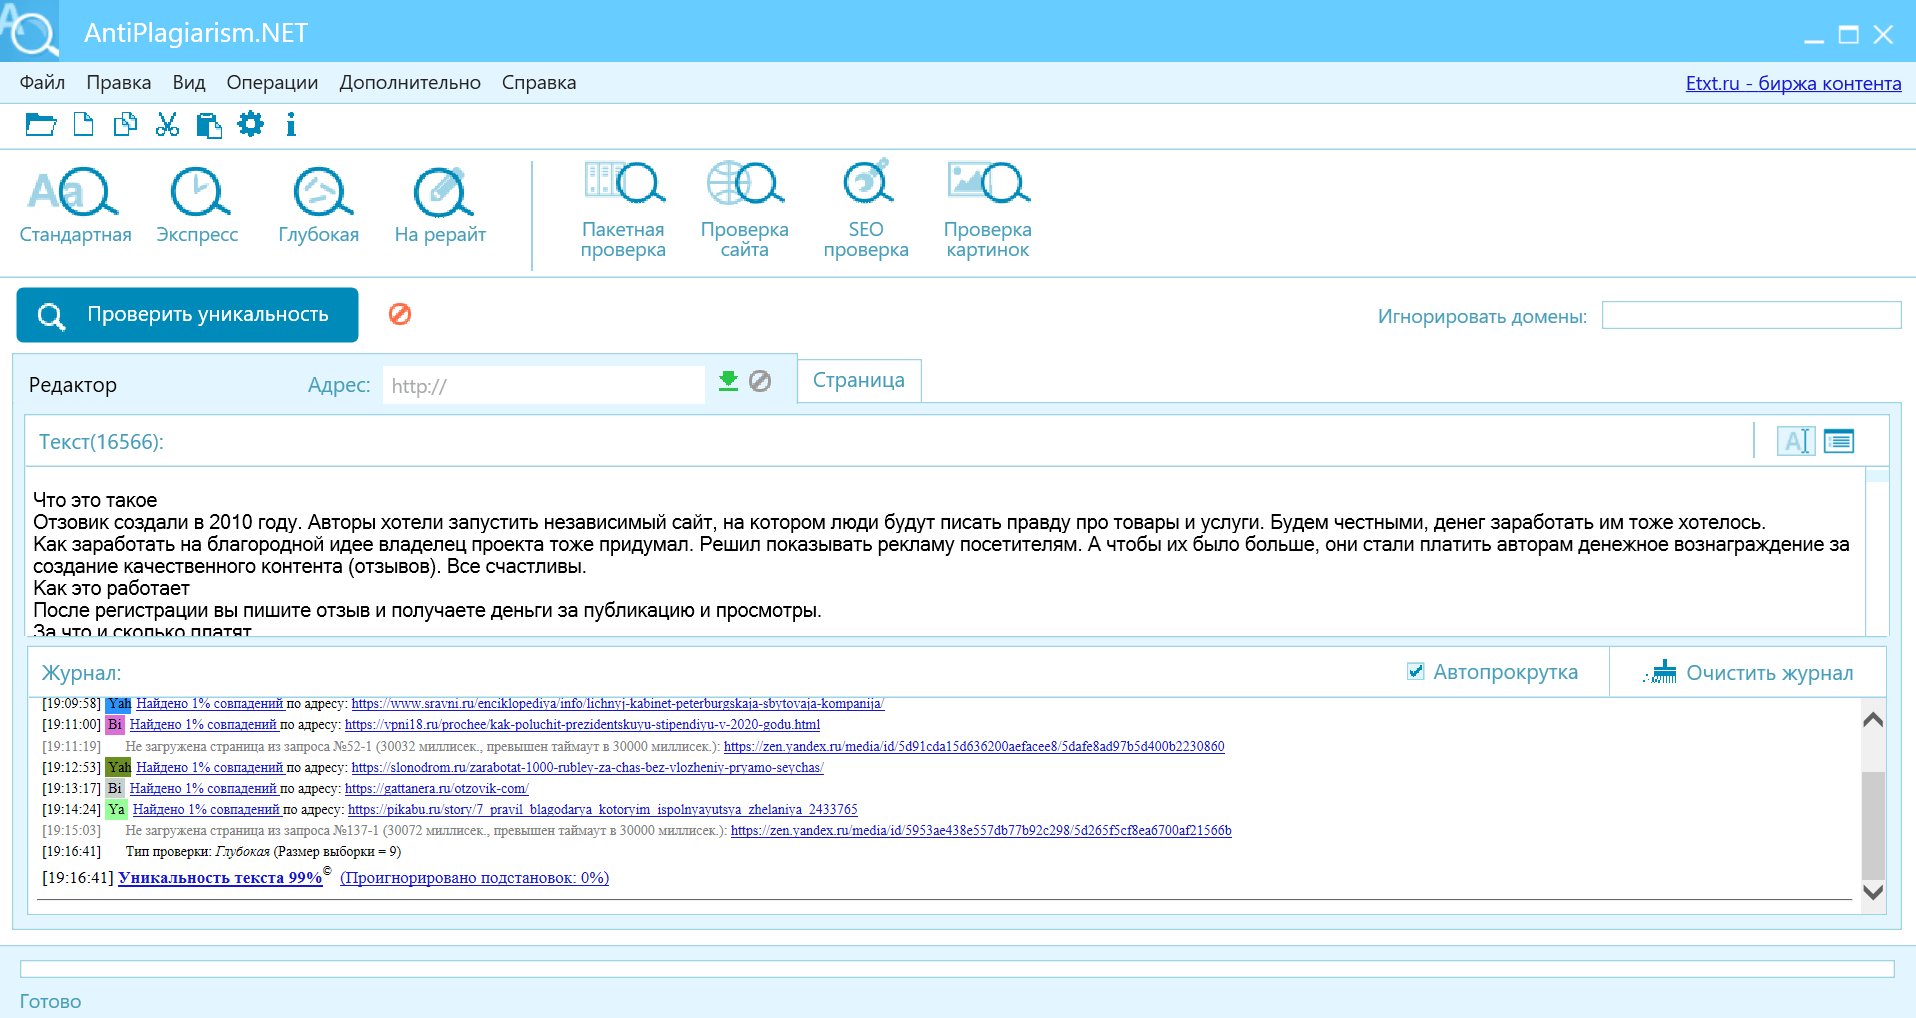Open settings via the gear icon
This screenshot has width=1916, height=1018.
tap(250, 124)
